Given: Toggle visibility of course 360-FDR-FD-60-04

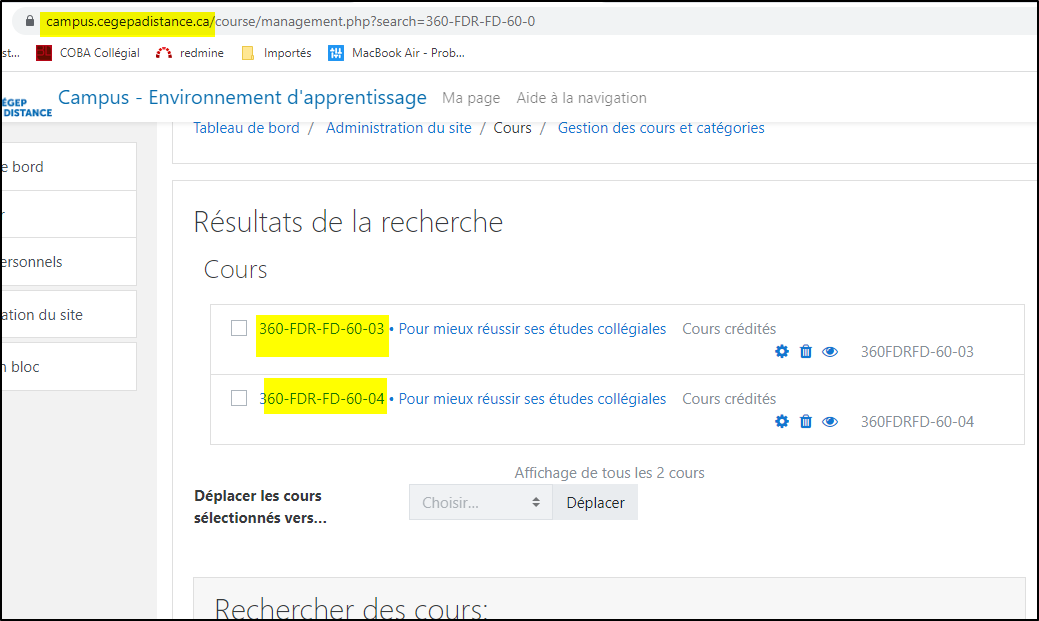Looking at the screenshot, I should [x=830, y=422].
